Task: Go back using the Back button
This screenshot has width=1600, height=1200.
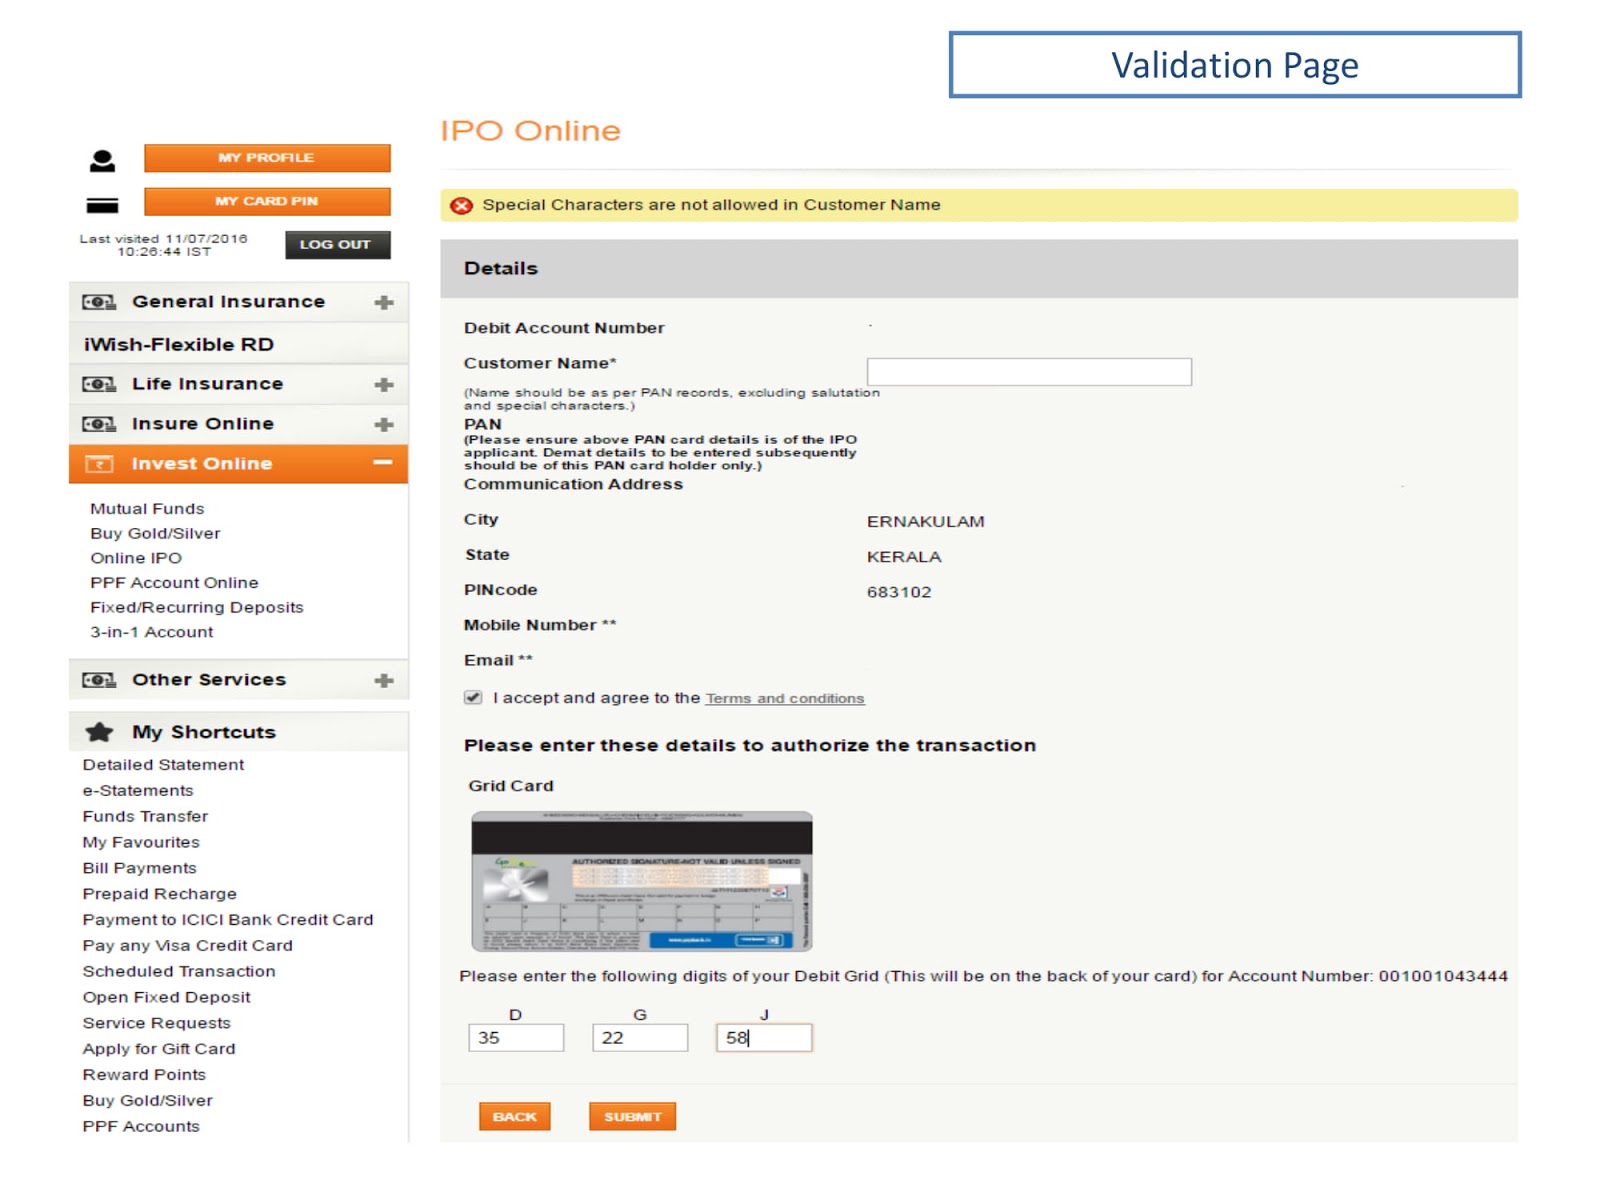Action: point(515,1116)
